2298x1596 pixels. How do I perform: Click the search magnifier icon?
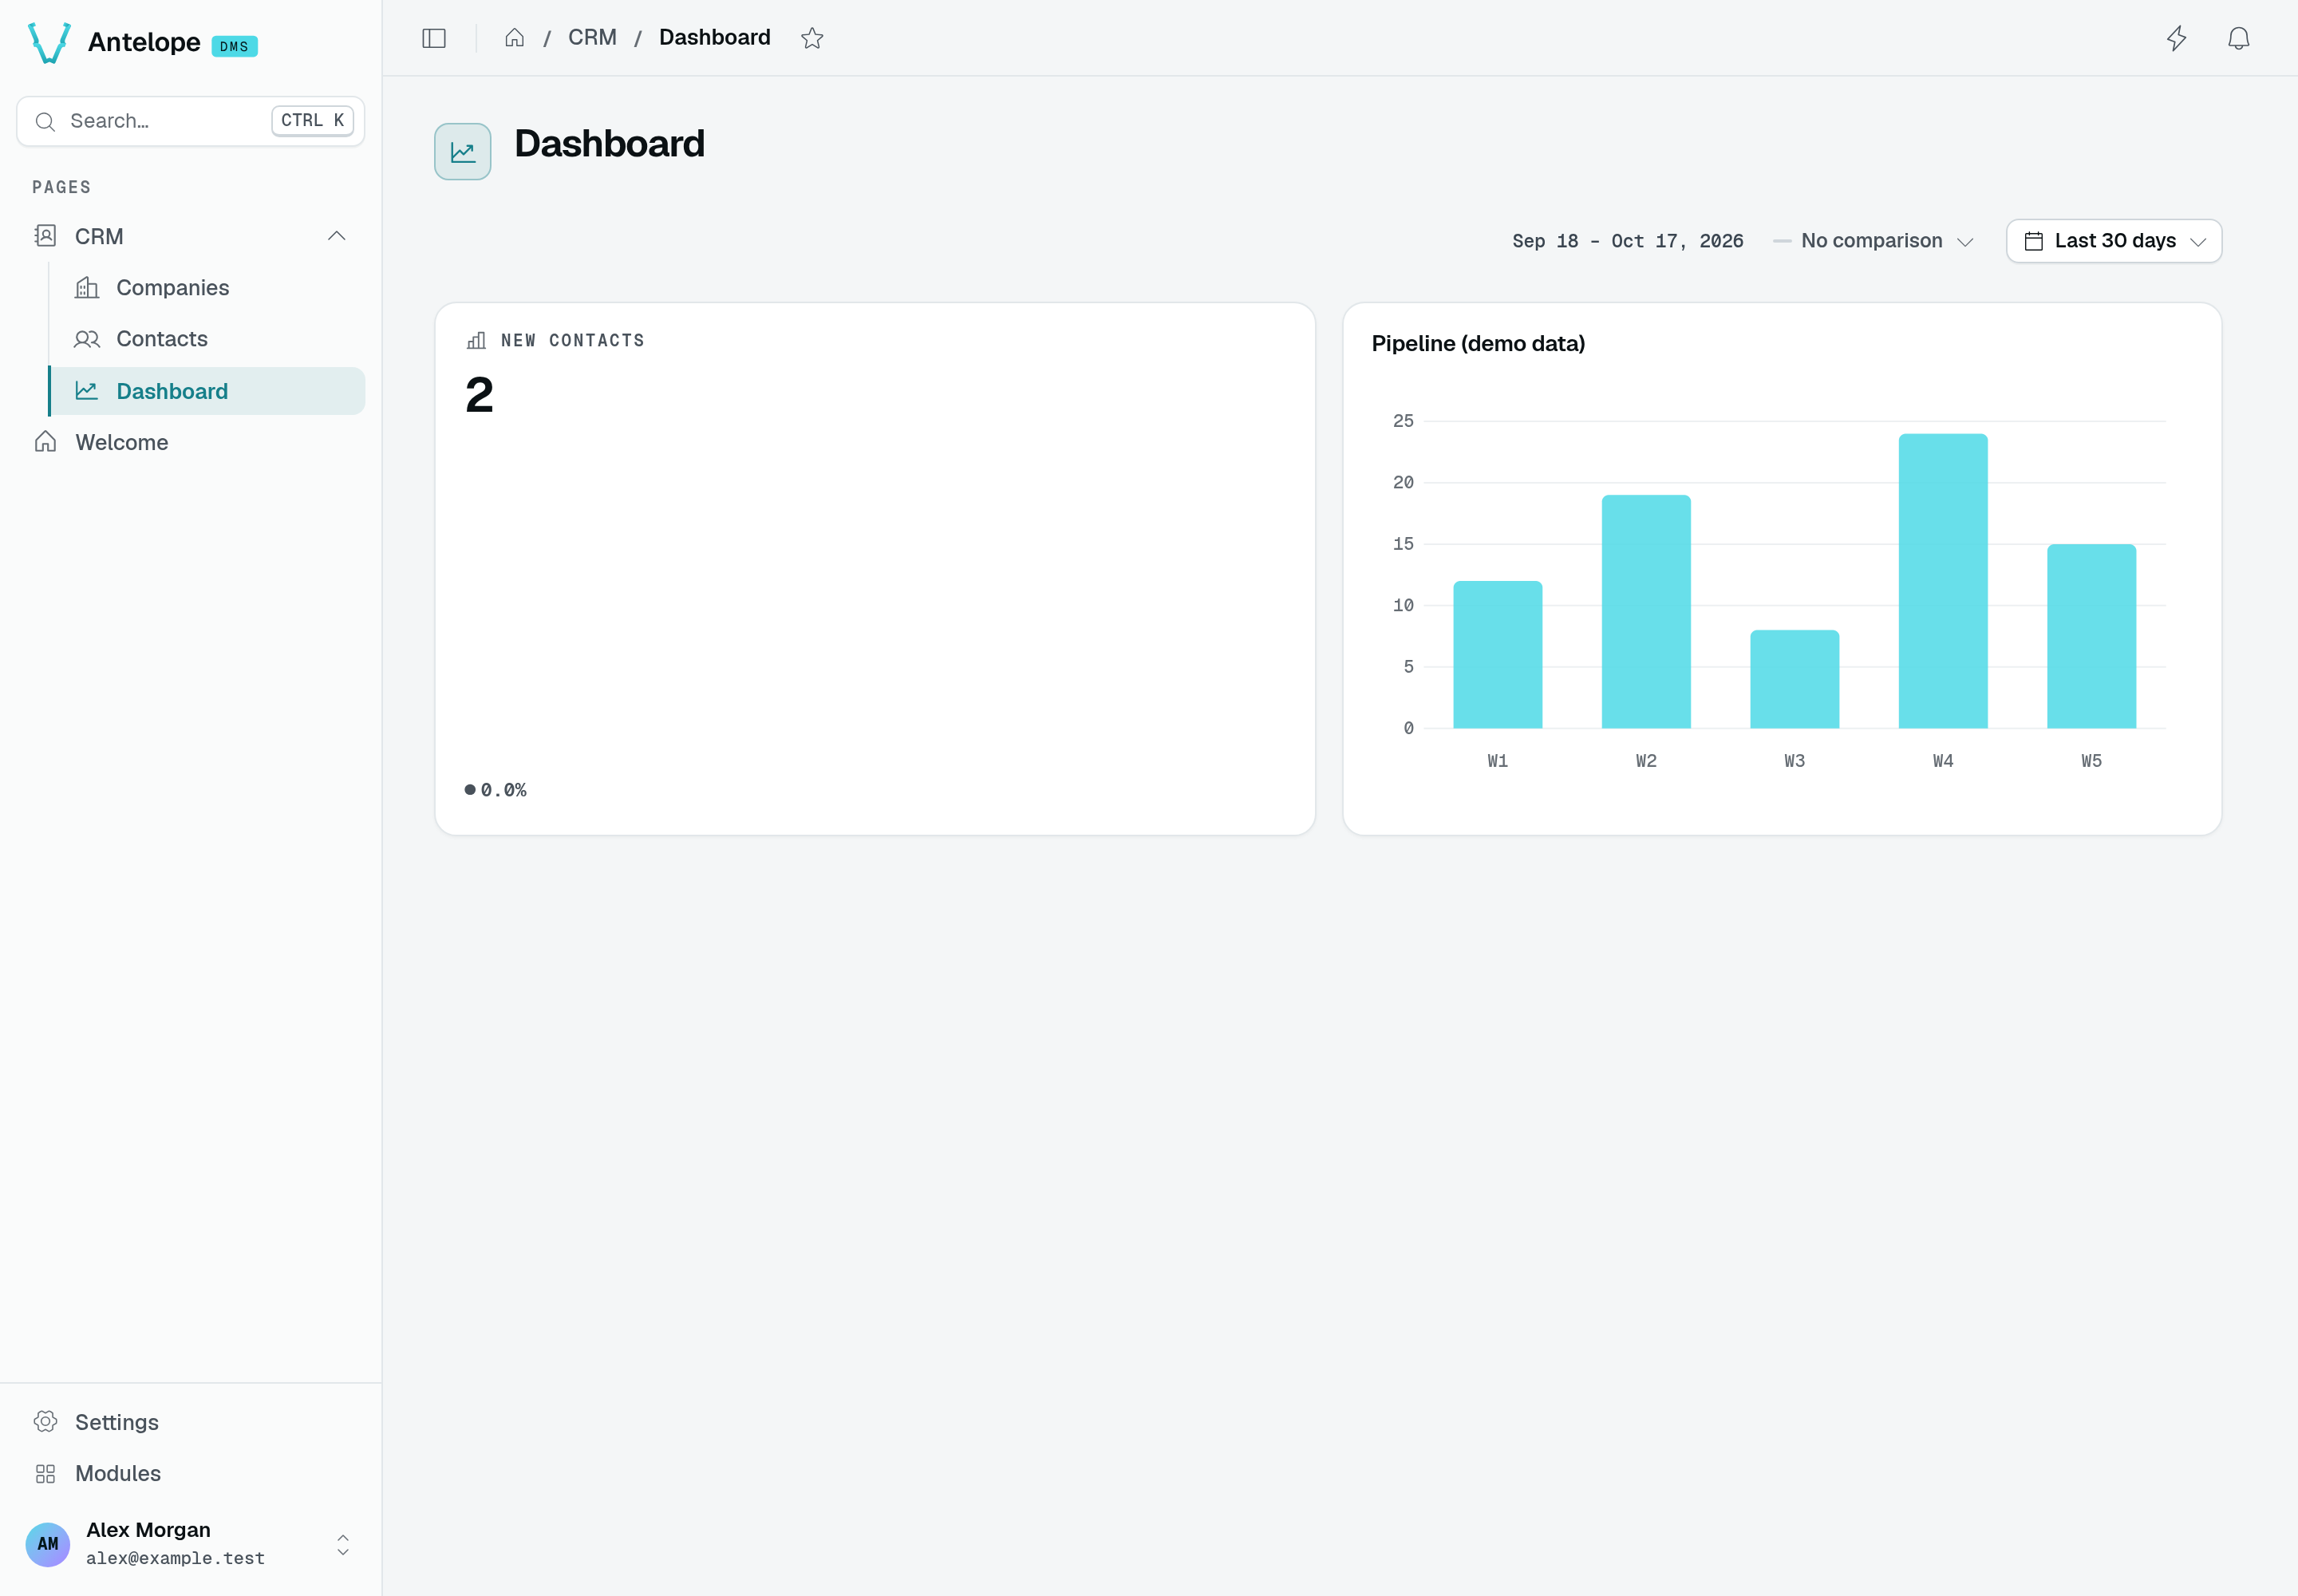45,122
